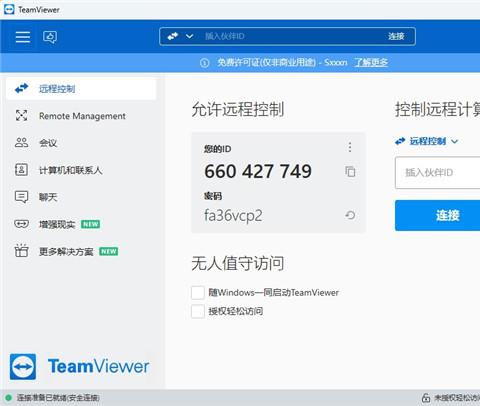Click the TeamViewer logo at sidebar bottom

pos(80,367)
